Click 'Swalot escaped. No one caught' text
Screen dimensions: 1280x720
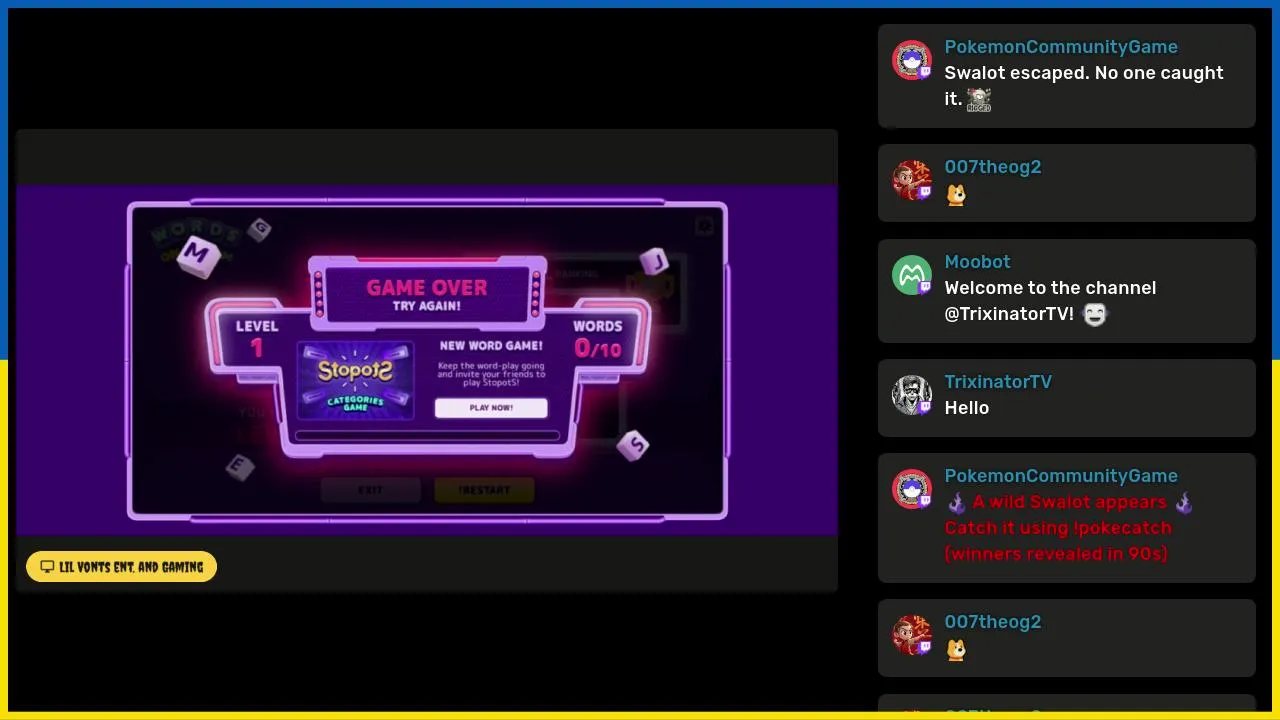click(1084, 73)
